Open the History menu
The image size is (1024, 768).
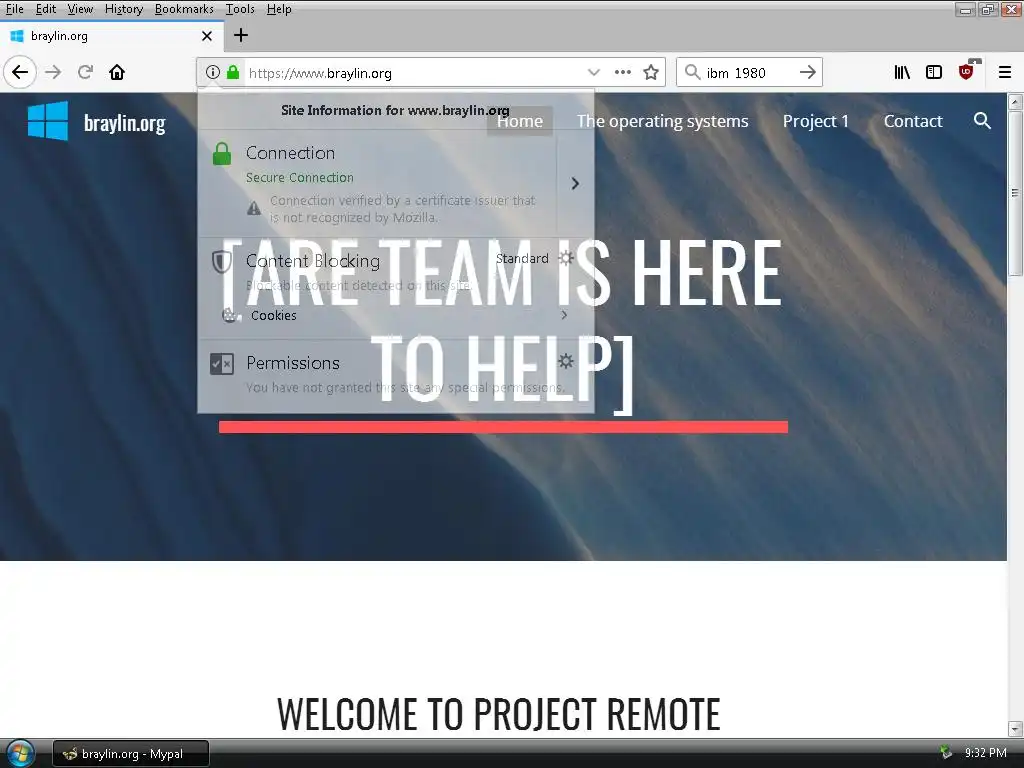(123, 9)
